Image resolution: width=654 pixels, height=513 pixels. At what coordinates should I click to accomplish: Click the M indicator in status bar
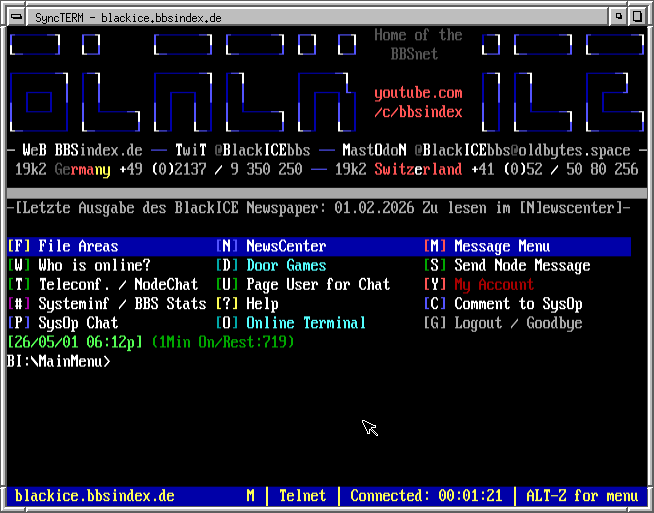pos(251,495)
